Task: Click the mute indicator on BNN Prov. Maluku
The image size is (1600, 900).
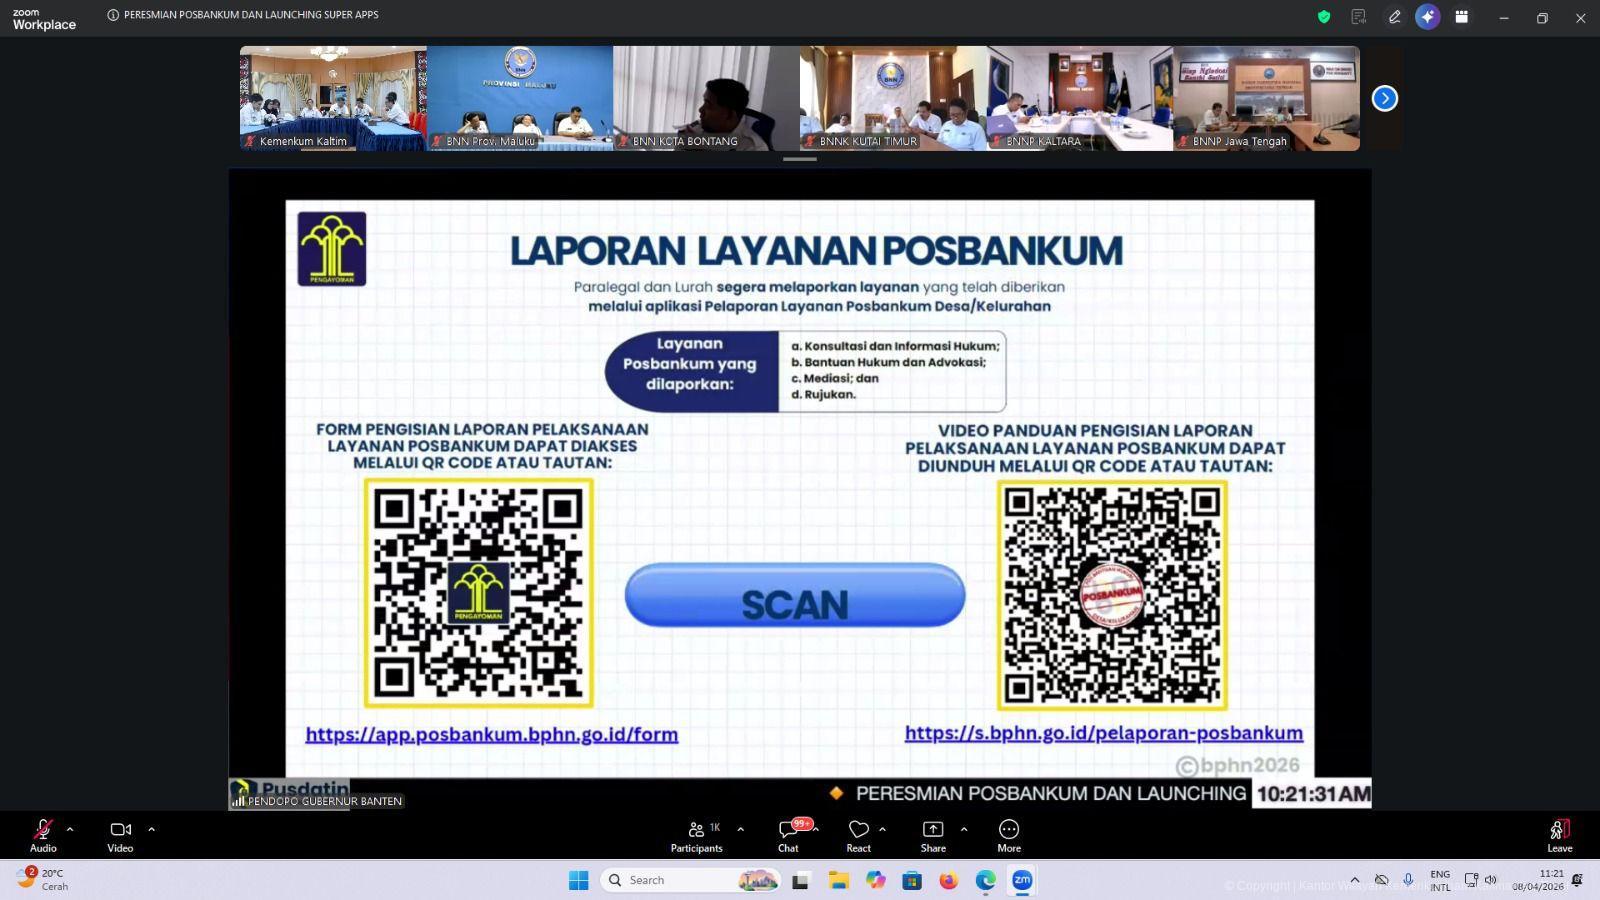Action: 436,141
